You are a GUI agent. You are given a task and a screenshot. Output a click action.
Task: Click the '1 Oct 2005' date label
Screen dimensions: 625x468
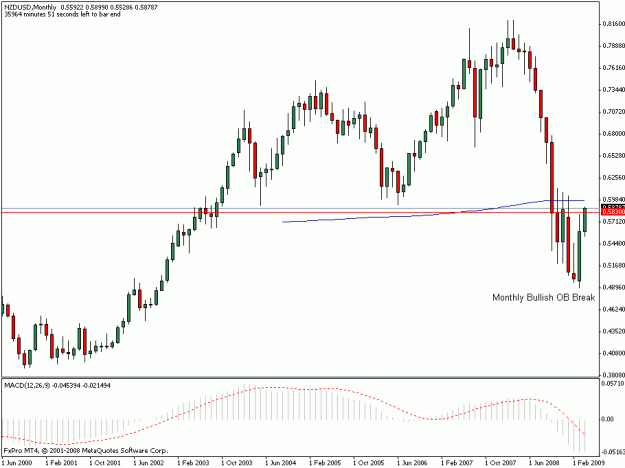click(369, 463)
